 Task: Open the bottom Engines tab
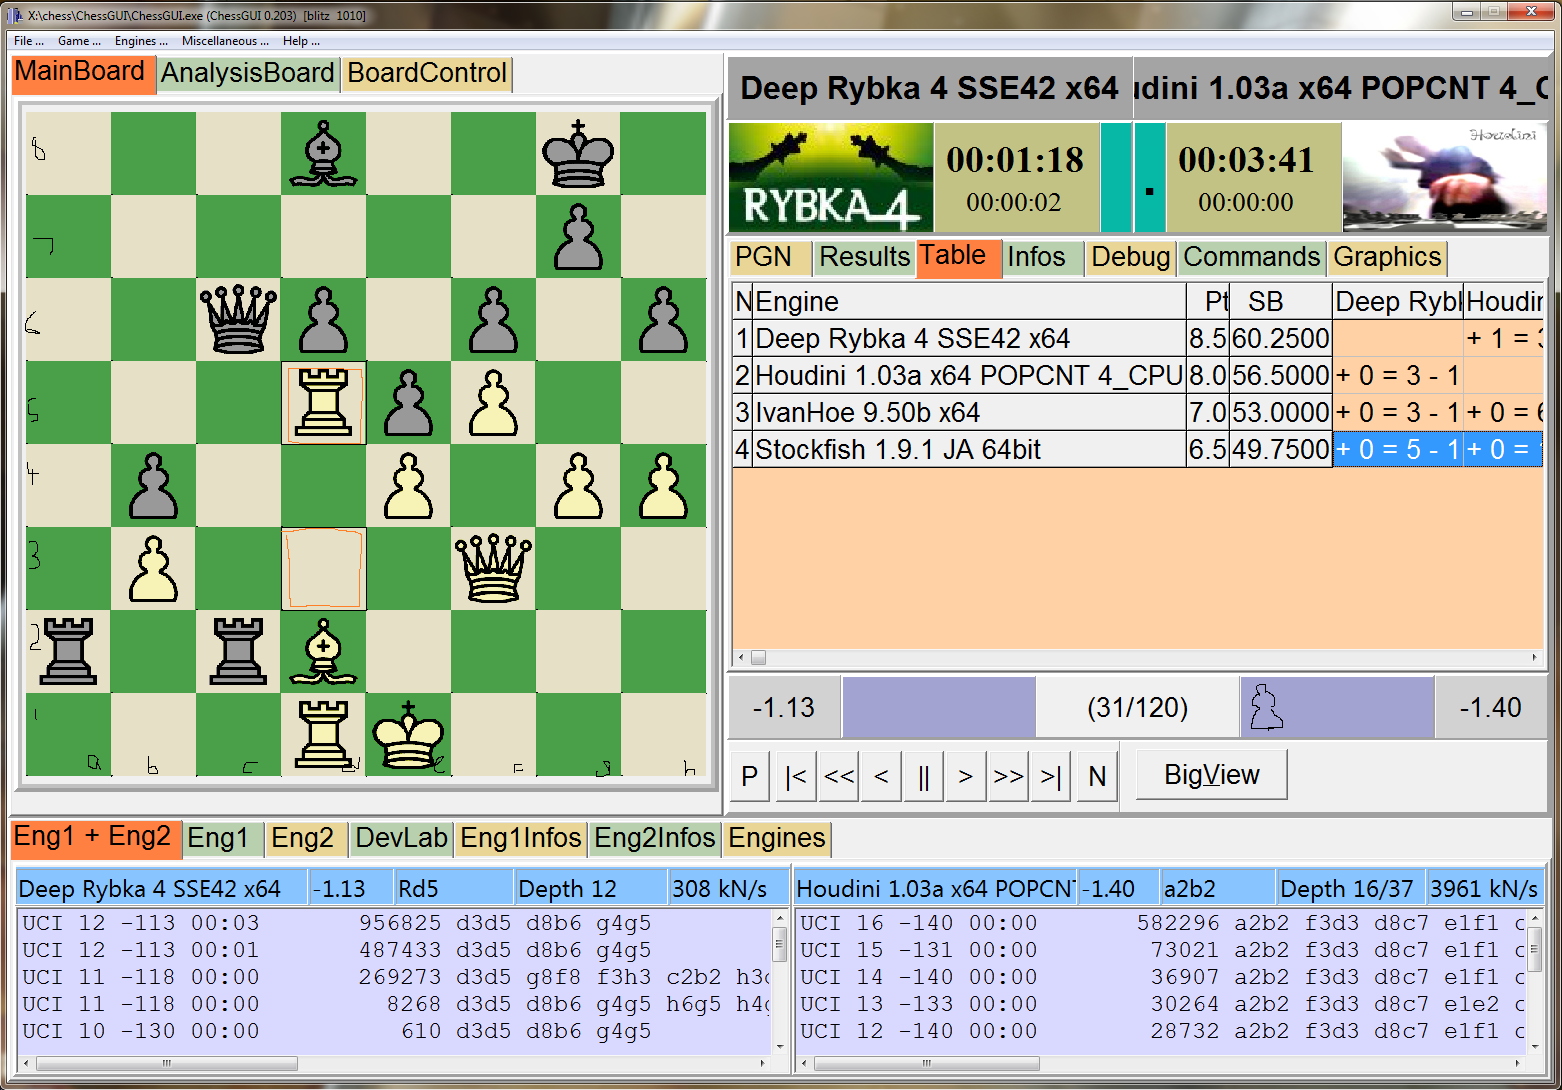tap(777, 838)
